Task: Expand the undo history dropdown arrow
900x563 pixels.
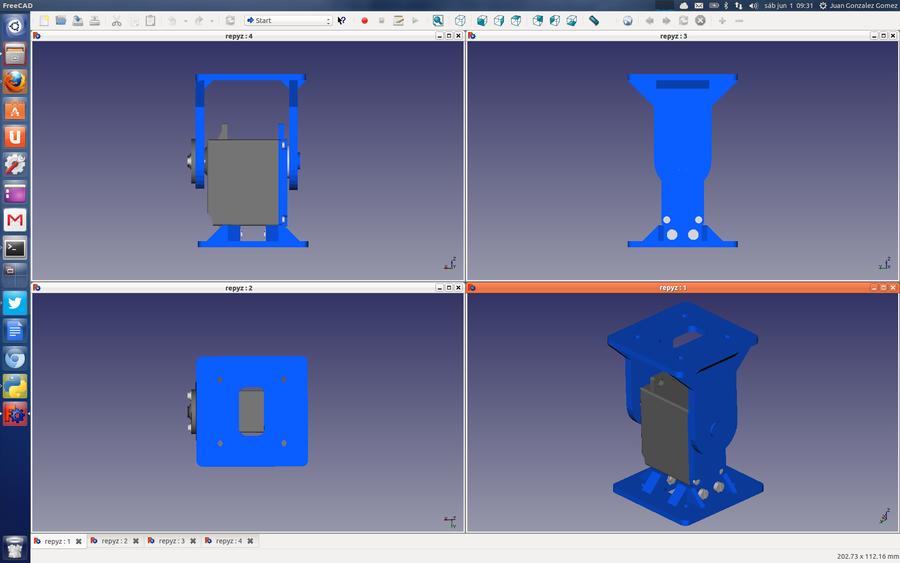Action: tap(185, 20)
